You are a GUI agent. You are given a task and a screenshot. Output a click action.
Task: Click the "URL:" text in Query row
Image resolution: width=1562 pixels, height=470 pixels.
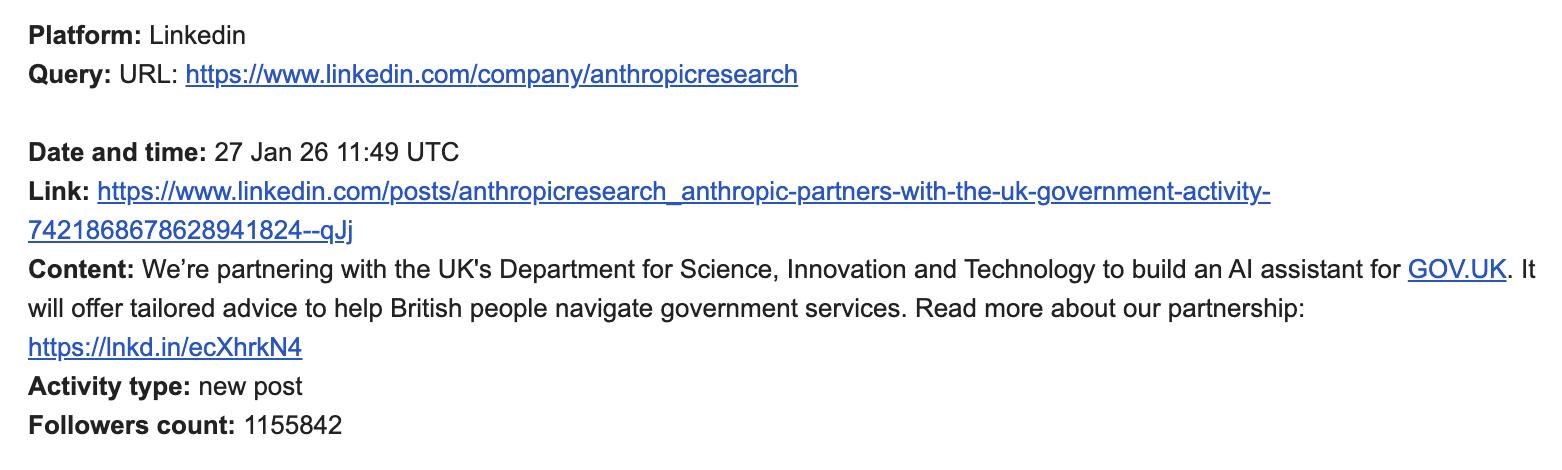click(149, 74)
